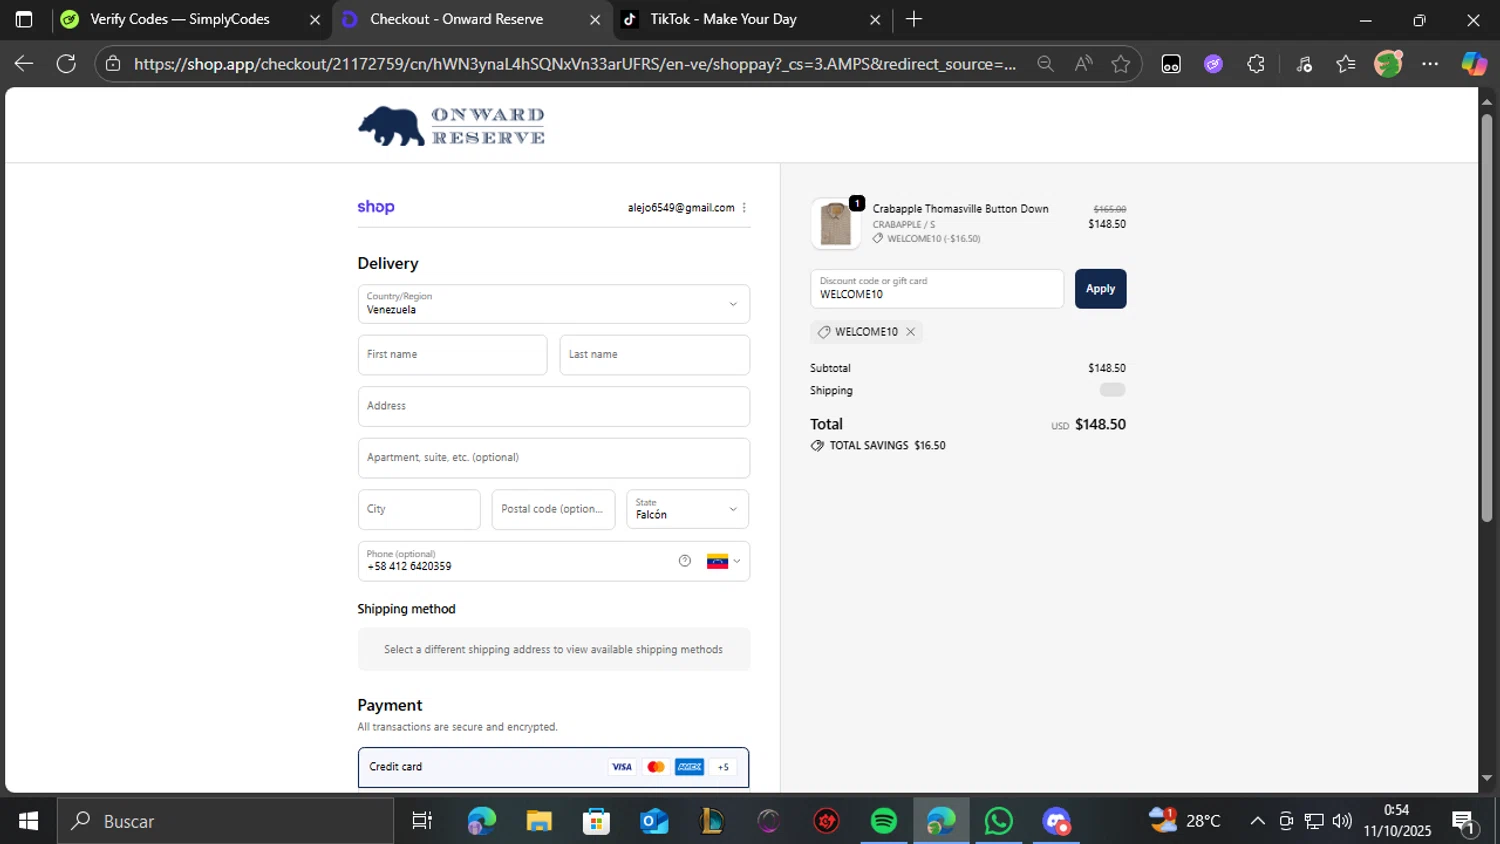Click the Shop pay logo
Image resolution: width=1500 pixels, height=844 pixels.
[376, 207]
